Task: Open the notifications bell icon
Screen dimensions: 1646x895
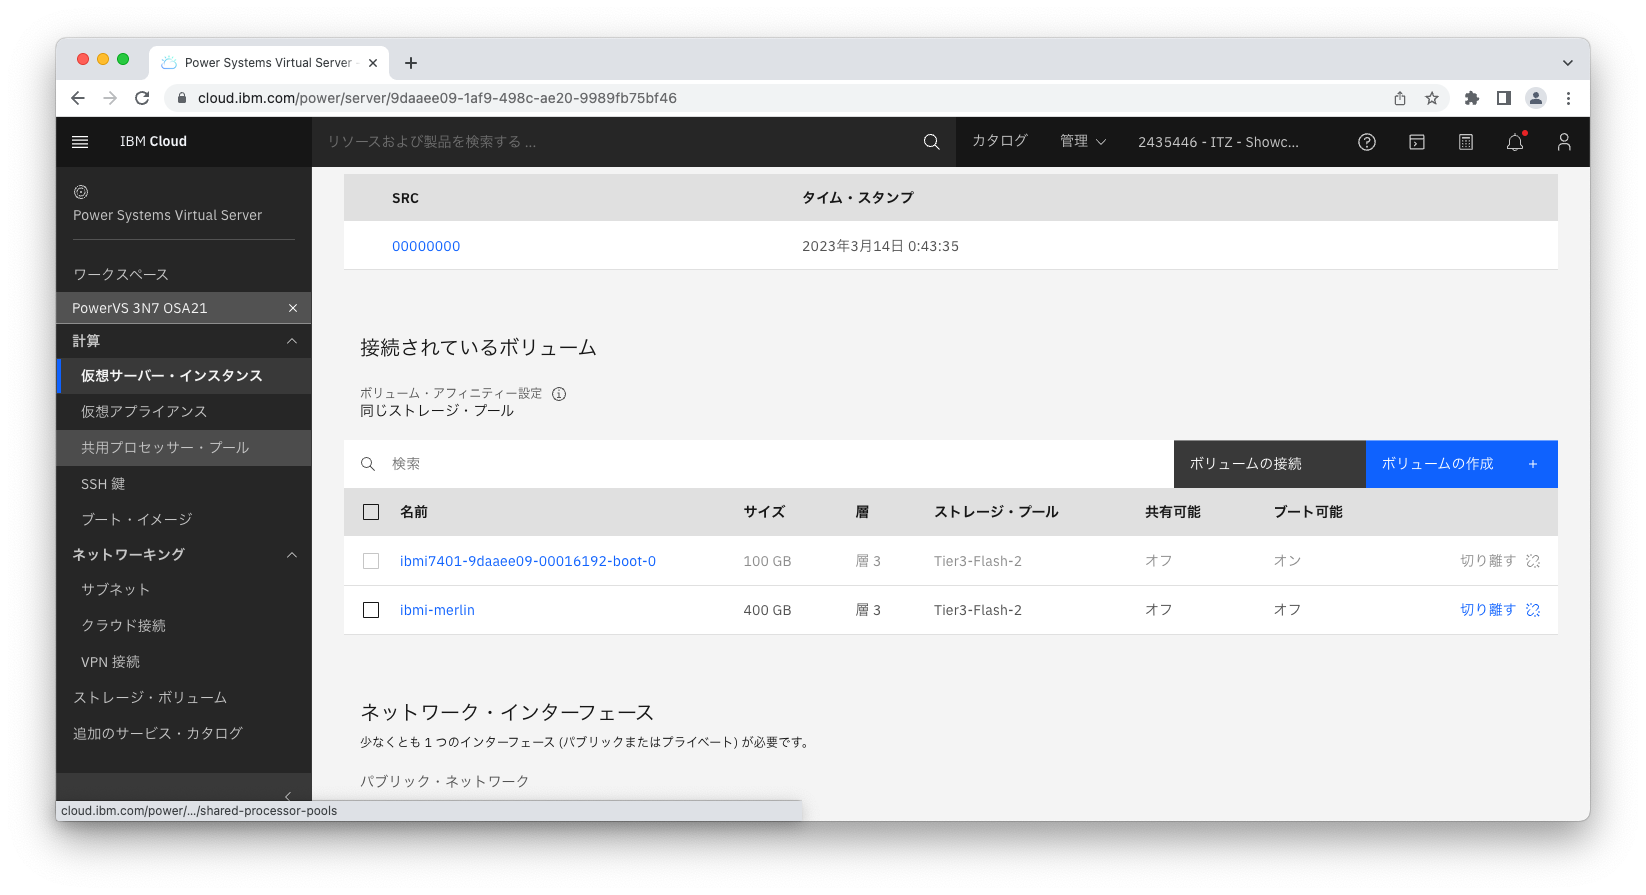Action: click(1515, 142)
